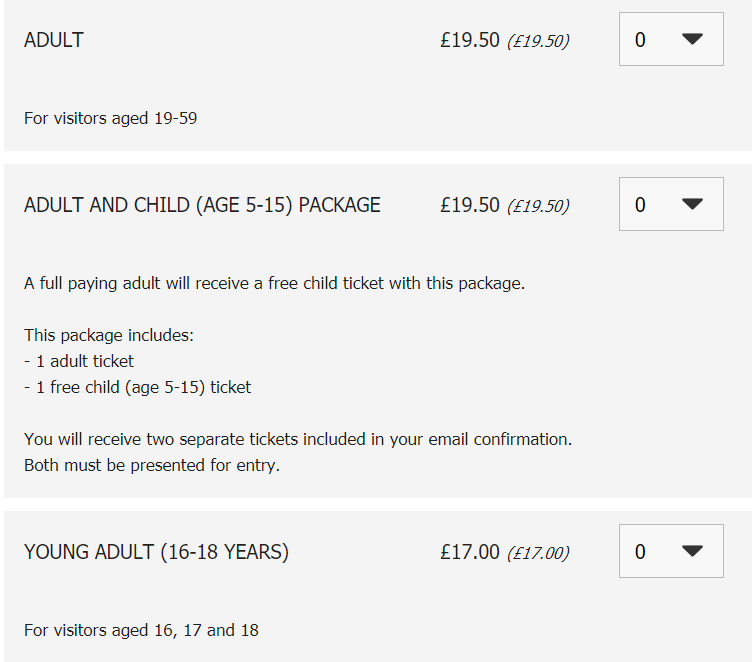Click "For visitors aged 19-59" description
Screen dimensions: 752x662
click(x=110, y=118)
